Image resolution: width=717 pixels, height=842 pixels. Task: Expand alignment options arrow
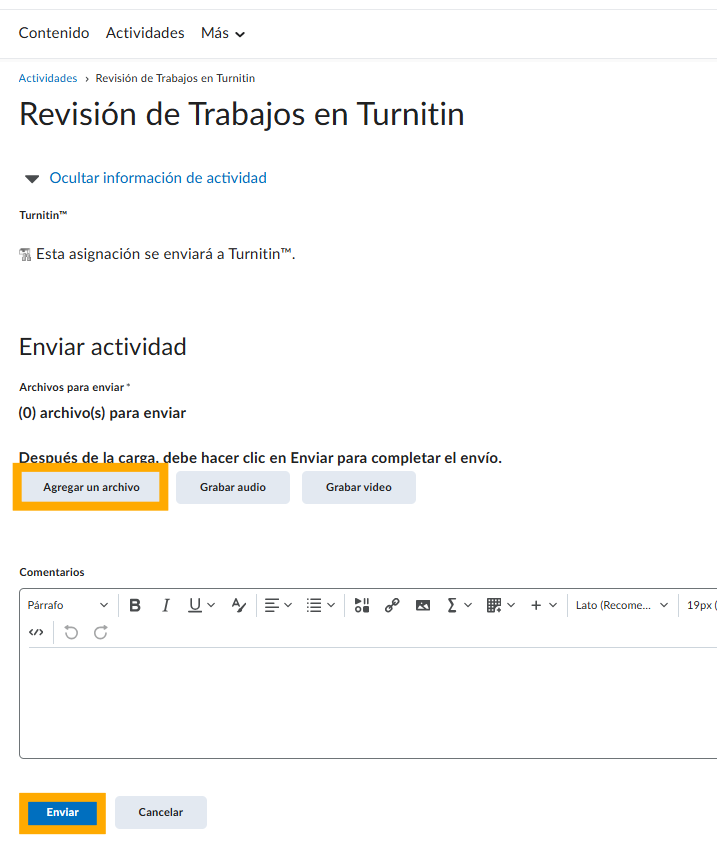(288, 605)
